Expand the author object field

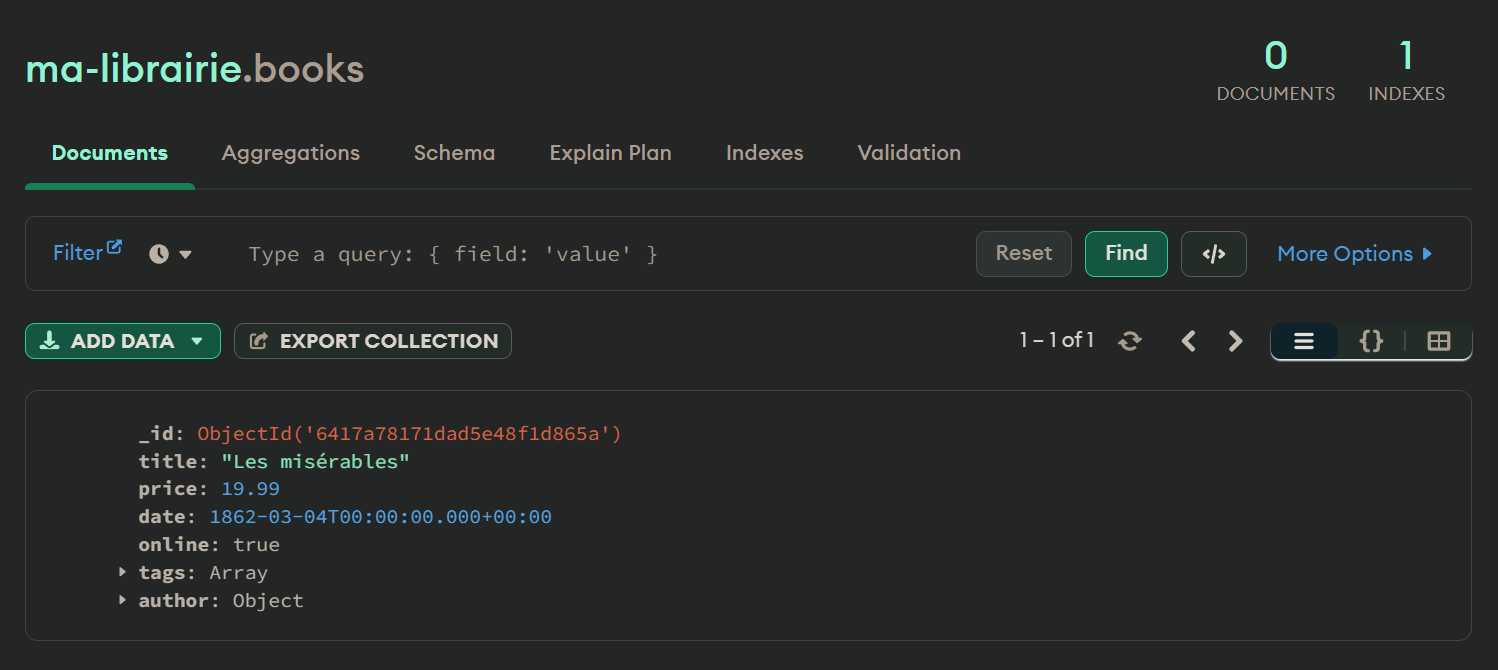122,601
